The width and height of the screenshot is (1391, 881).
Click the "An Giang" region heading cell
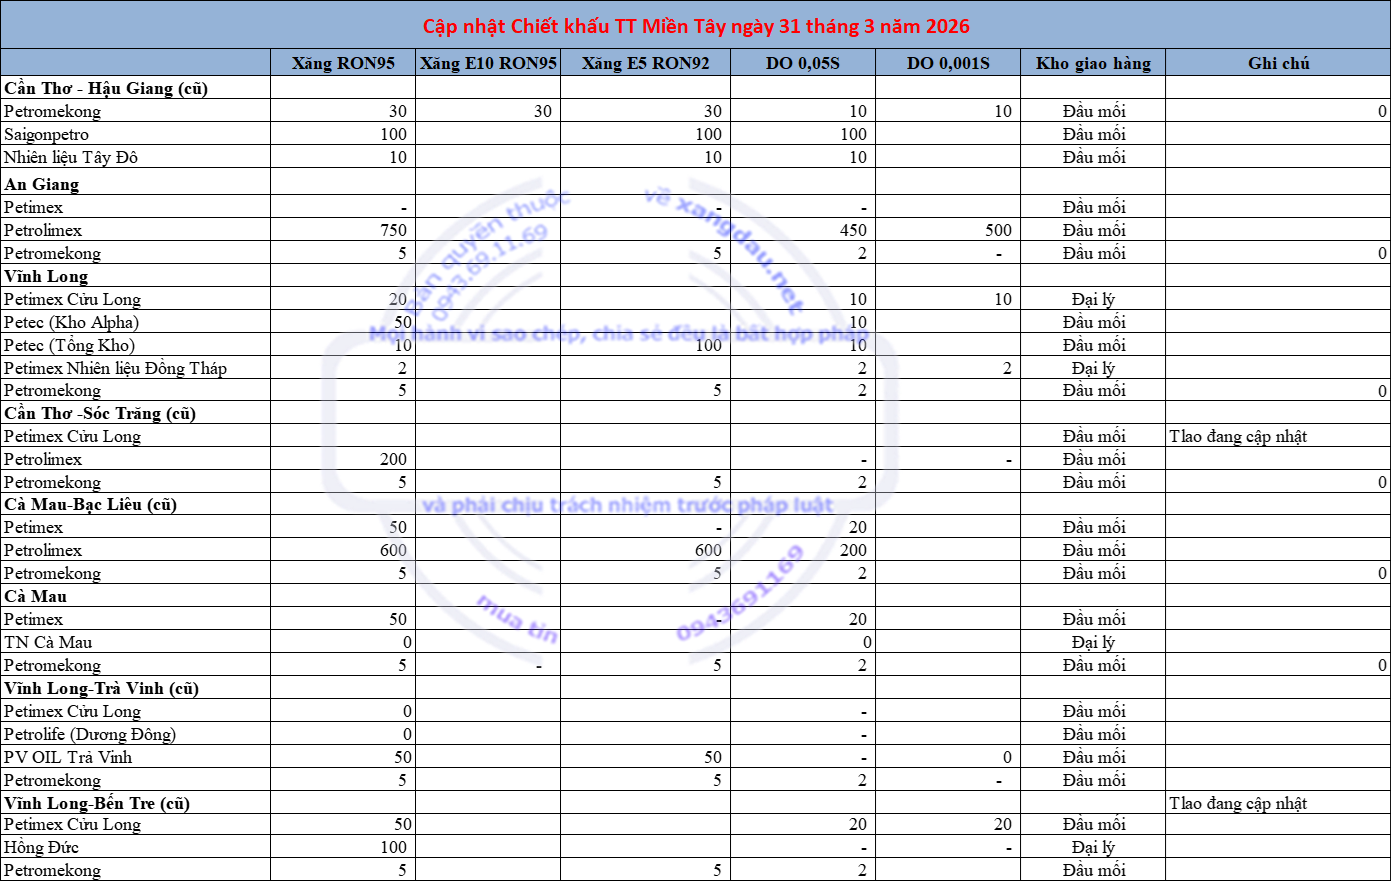tap(42, 184)
